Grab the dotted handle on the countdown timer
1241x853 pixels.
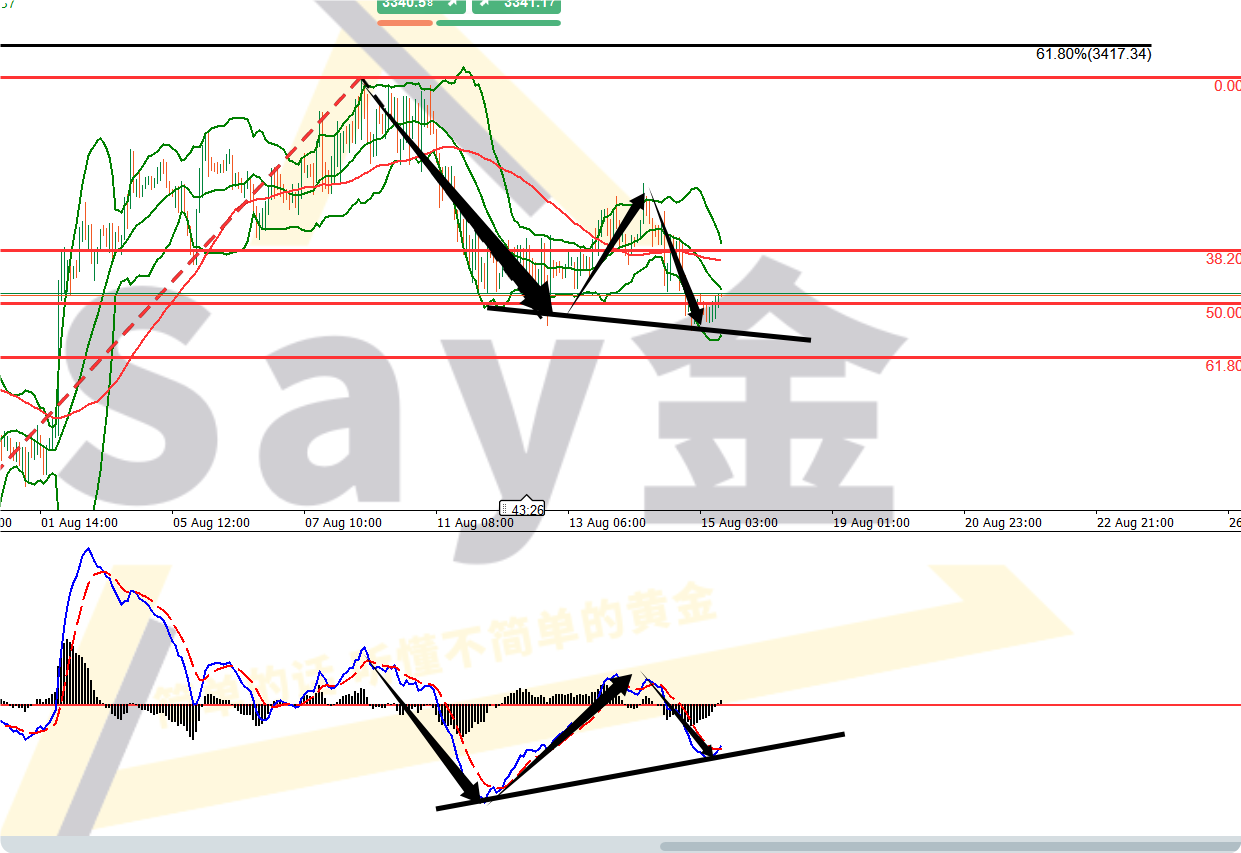click(x=506, y=509)
